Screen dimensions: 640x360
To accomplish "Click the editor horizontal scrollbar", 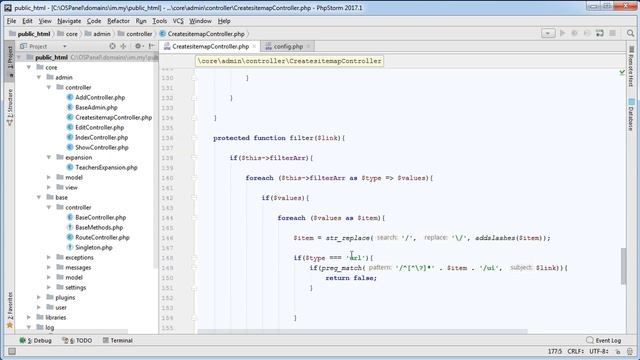I will pos(362,331).
